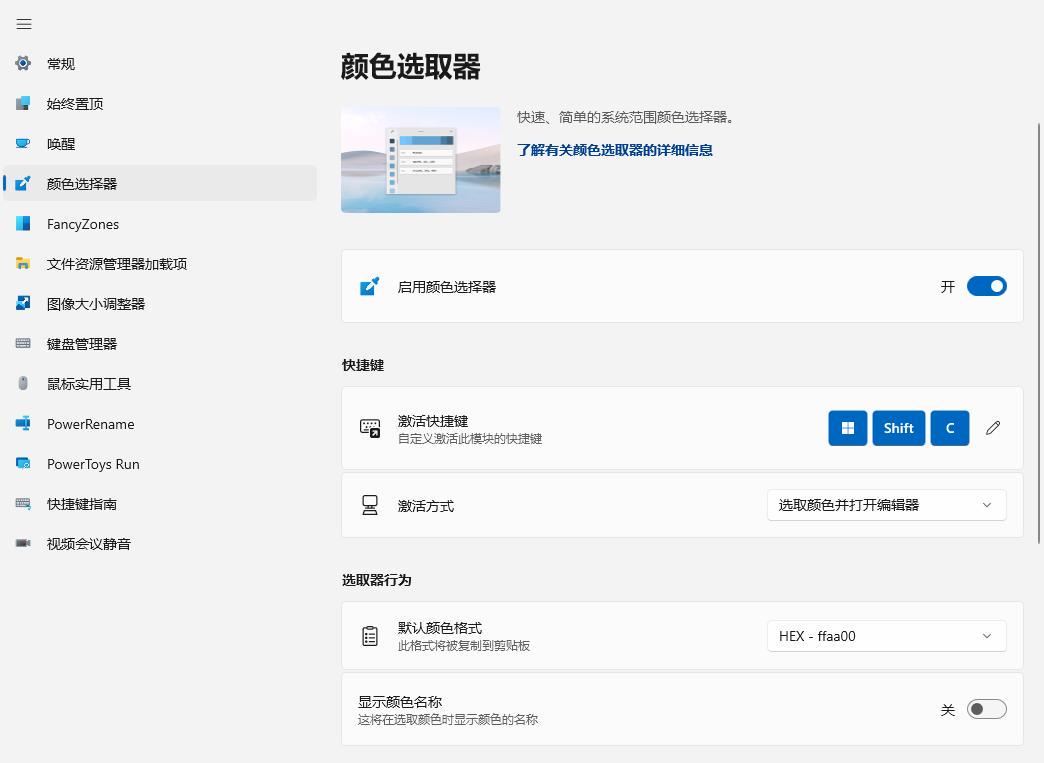Screen dimensions: 1044x763
Task: Click the color picker preview thumbnail
Action: pos(421,160)
